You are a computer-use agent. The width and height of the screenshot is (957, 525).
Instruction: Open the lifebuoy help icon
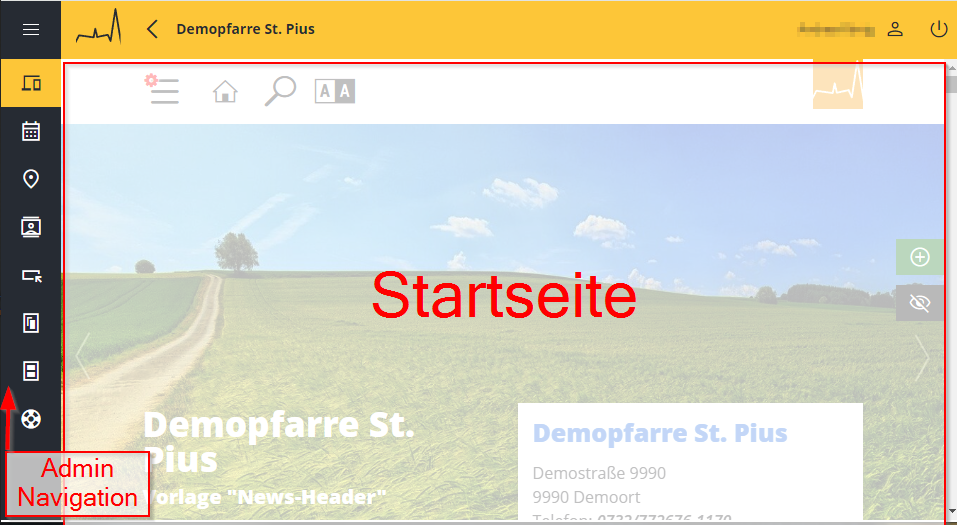(x=30, y=420)
